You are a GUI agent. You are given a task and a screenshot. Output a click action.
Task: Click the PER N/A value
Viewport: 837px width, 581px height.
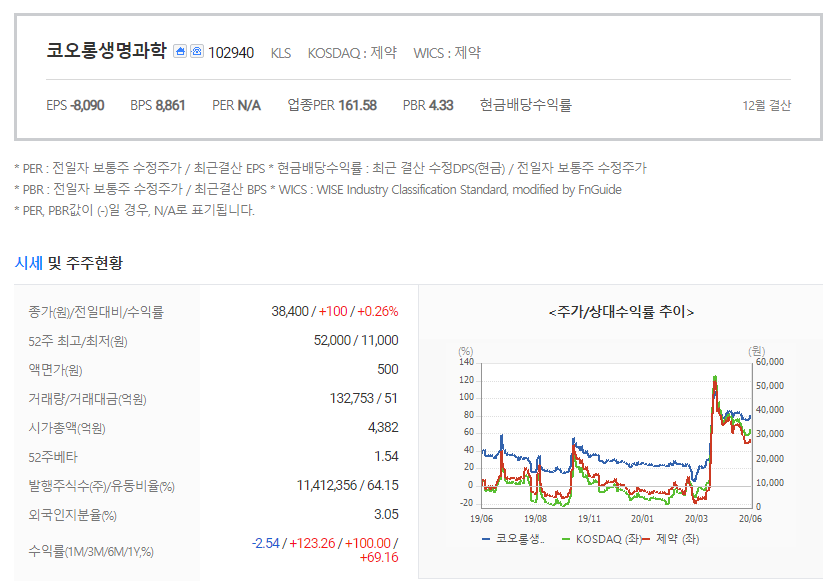pyautogui.click(x=249, y=105)
